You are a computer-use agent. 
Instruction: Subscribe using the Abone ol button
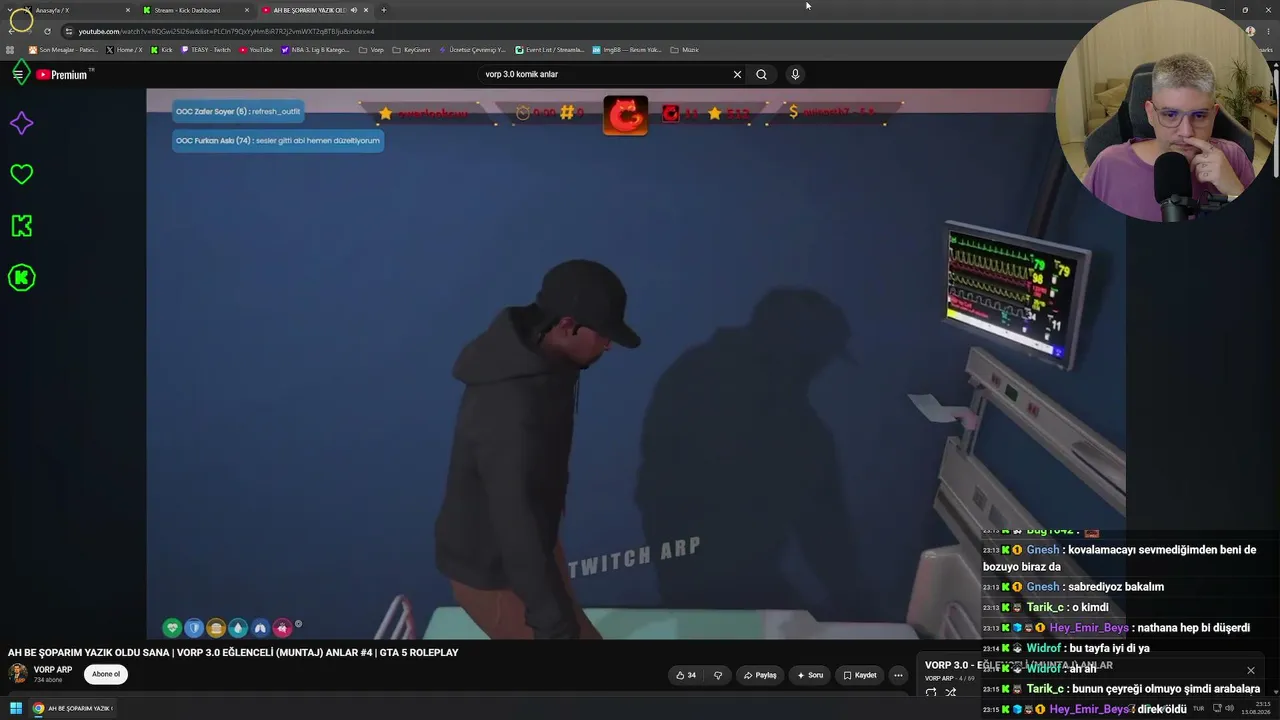[106, 674]
